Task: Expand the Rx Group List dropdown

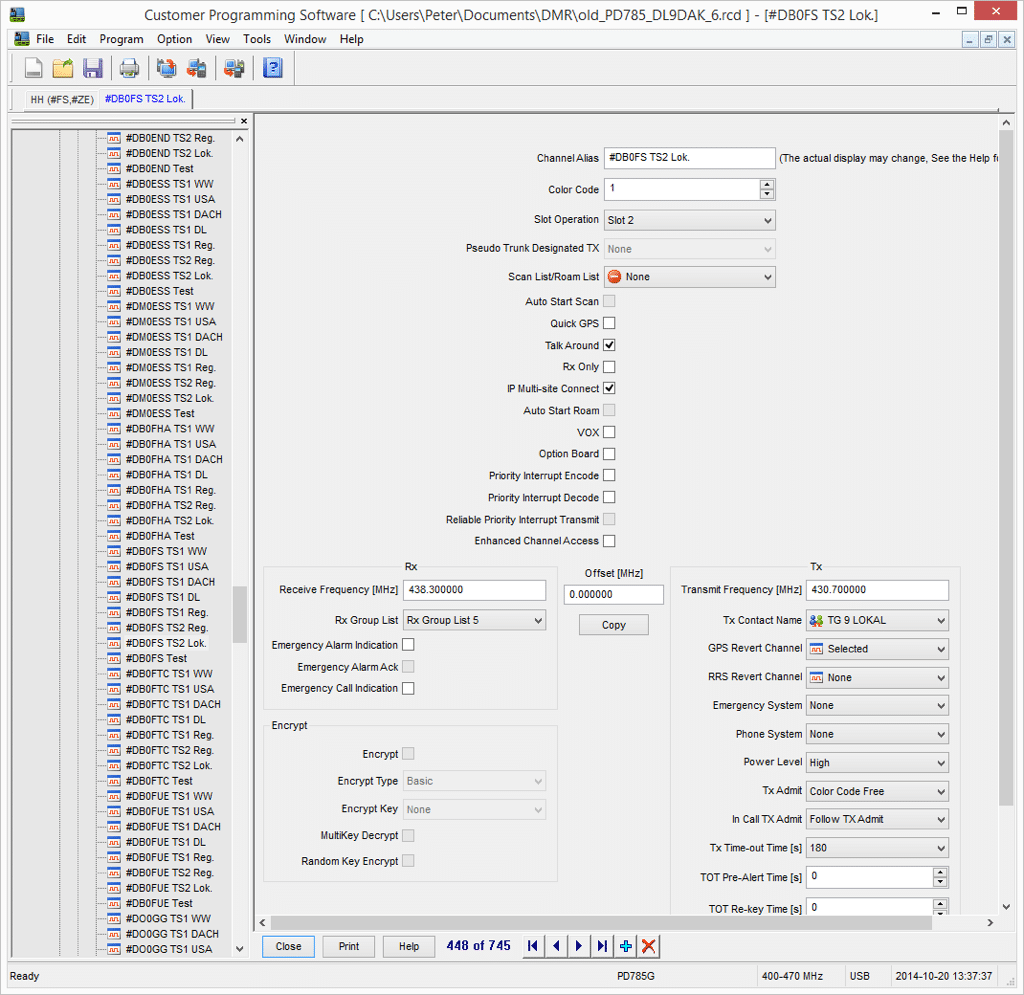Action: 474,620
